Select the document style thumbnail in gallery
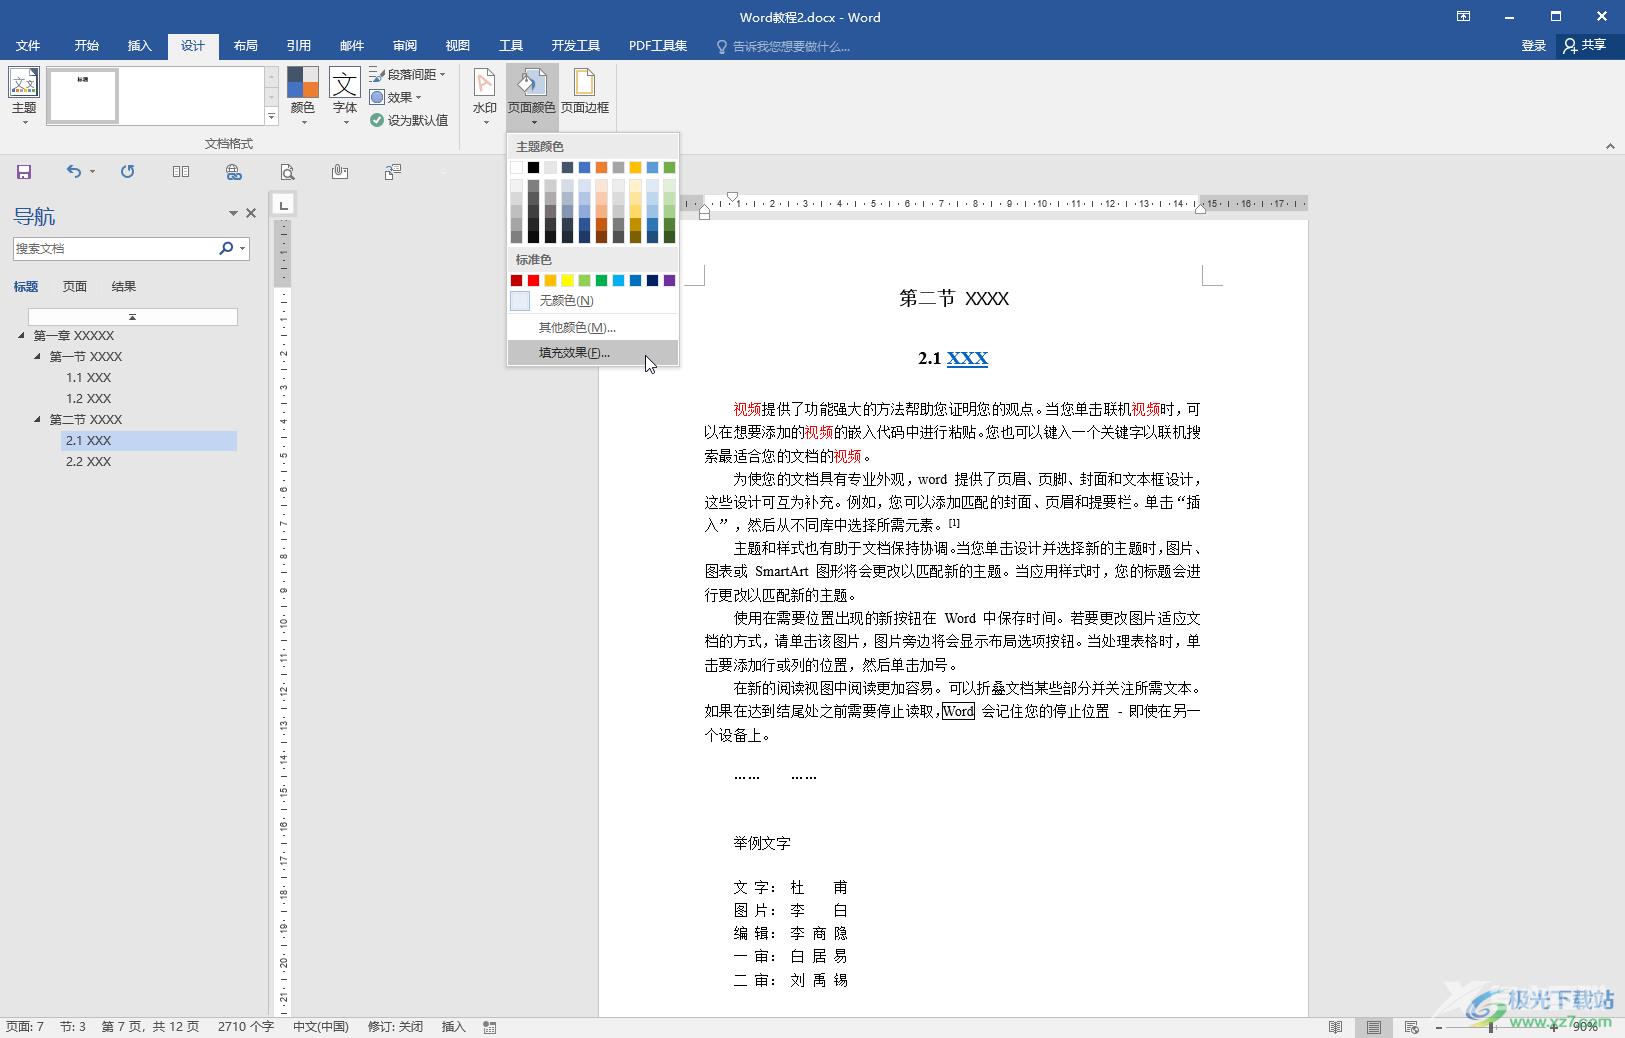Screen dimensions: 1625x1038 point(83,96)
